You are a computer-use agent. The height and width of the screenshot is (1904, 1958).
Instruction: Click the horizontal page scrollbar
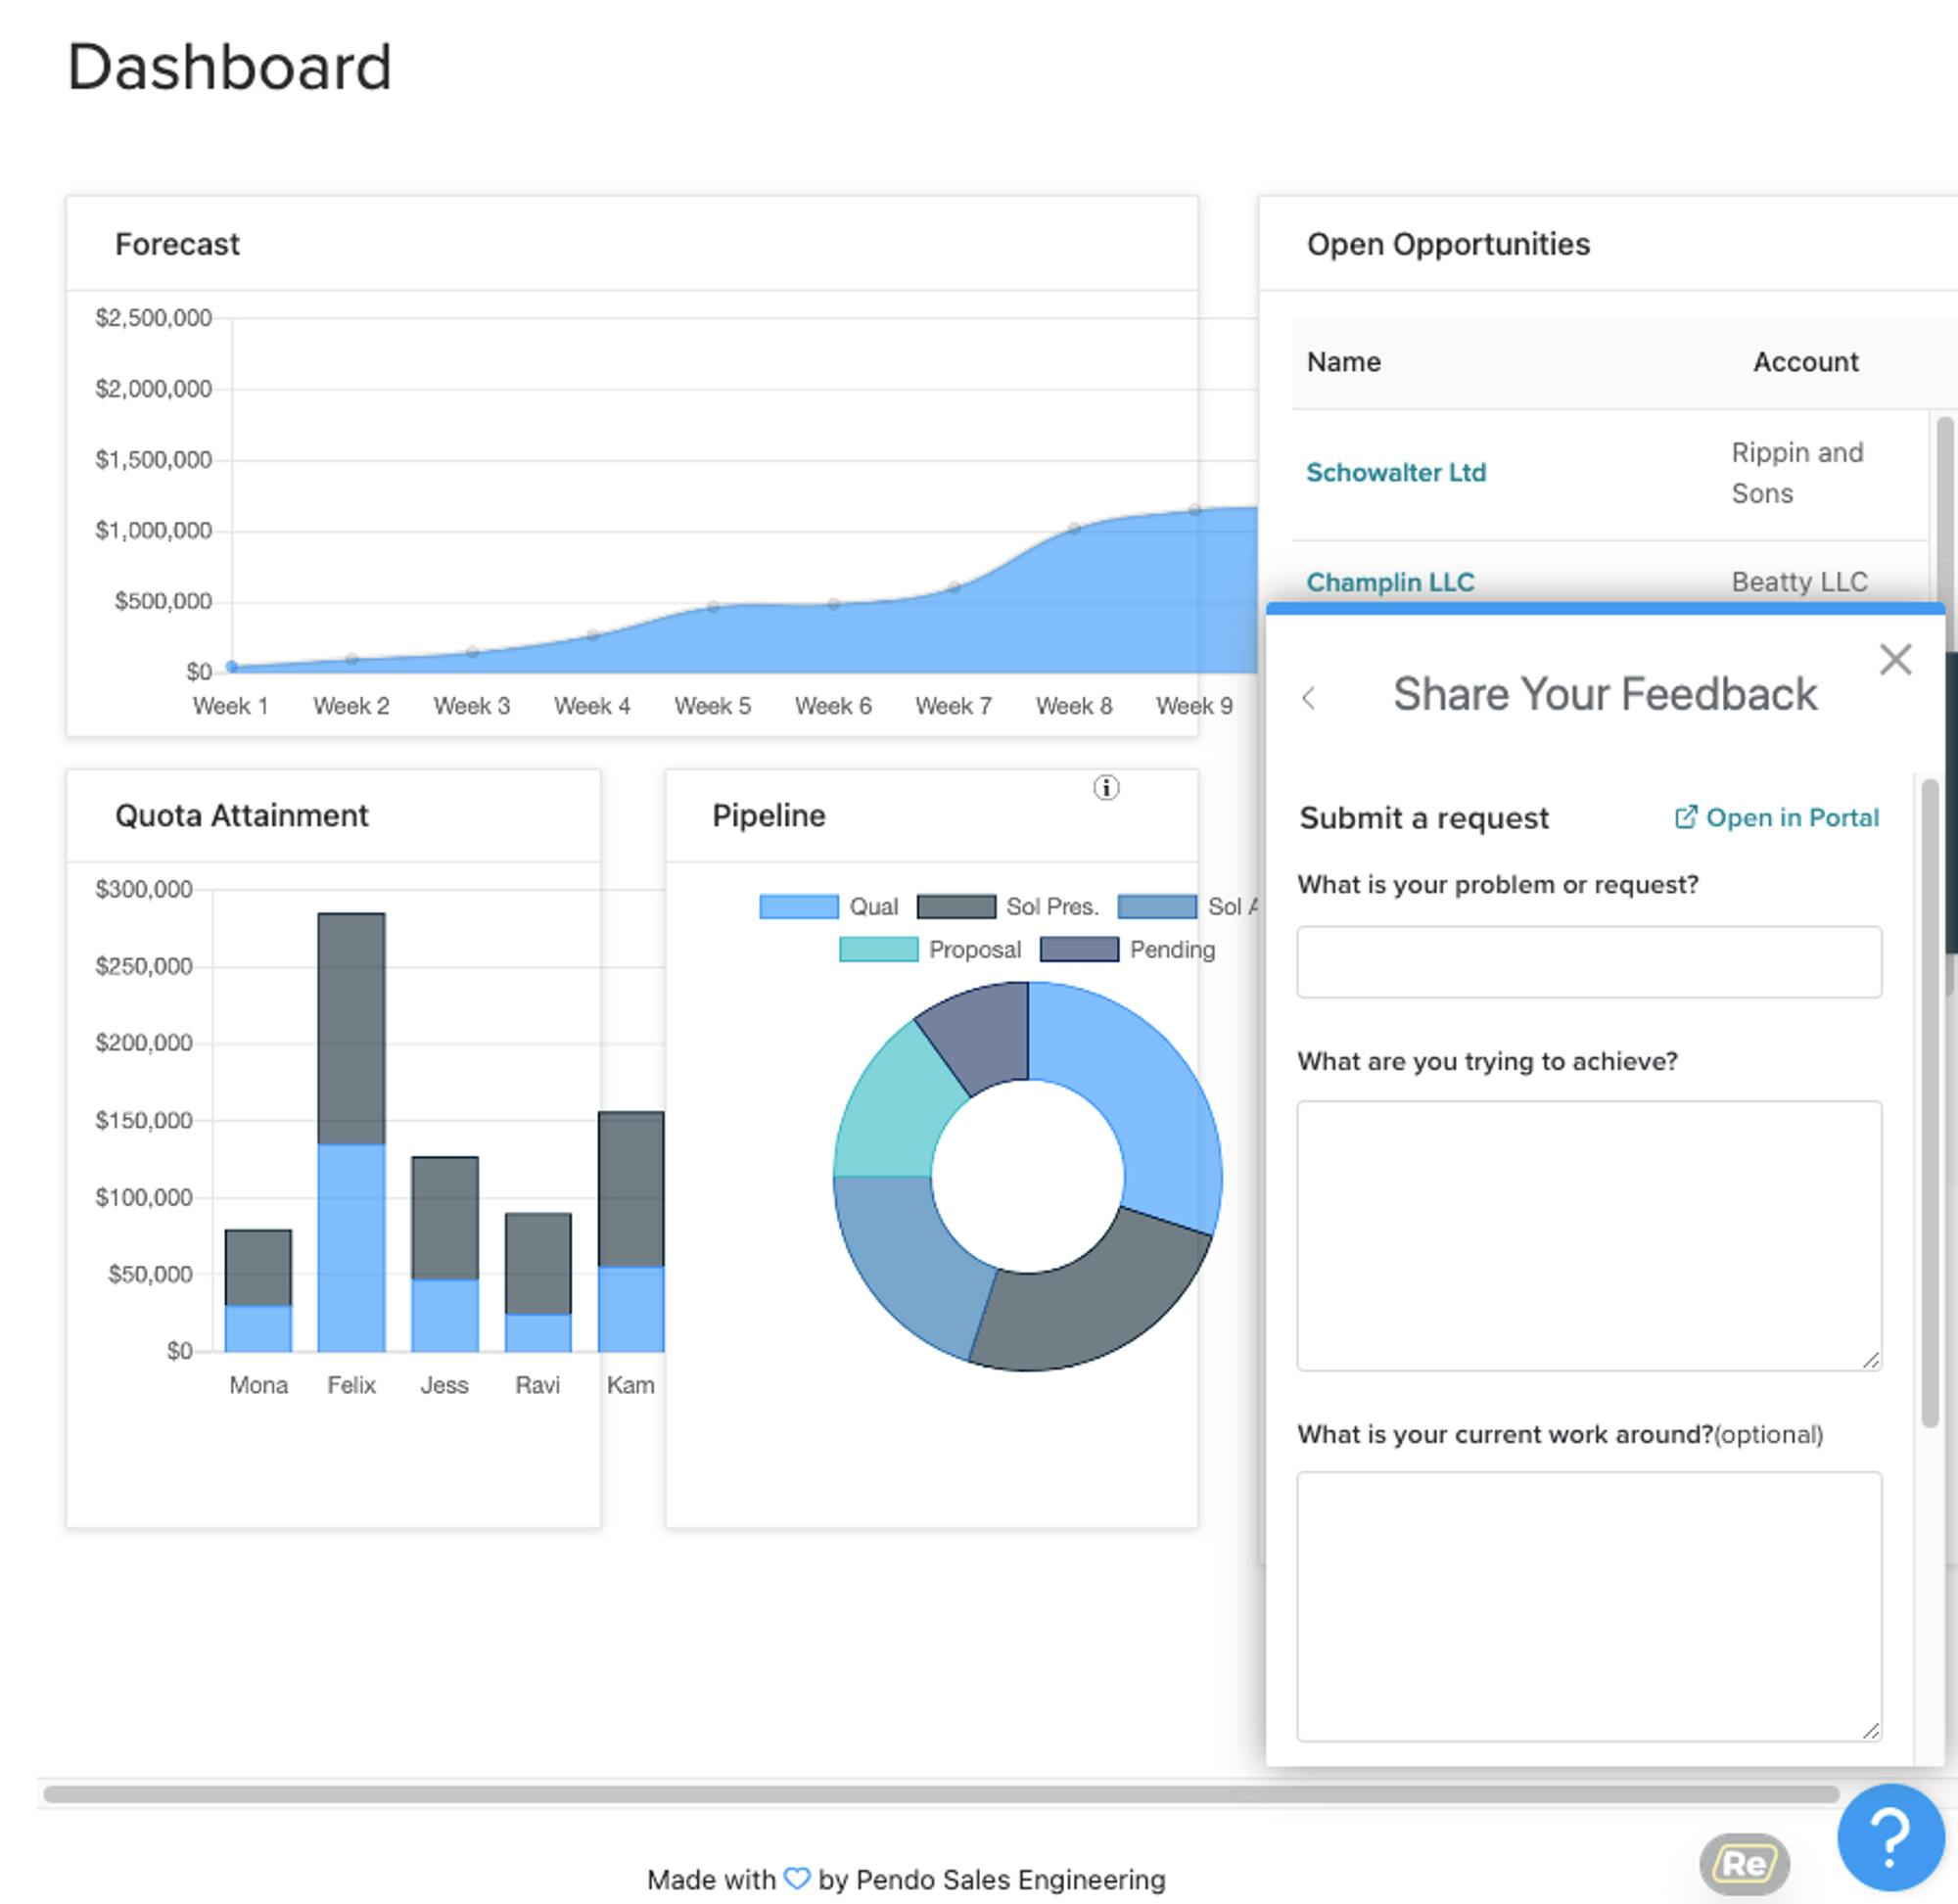point(940,1794)
